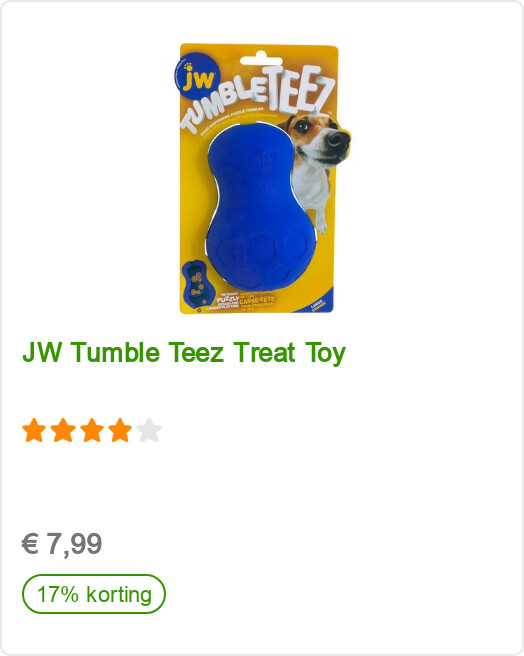Click the word Tumble in the product title

(x=116, y=352)
